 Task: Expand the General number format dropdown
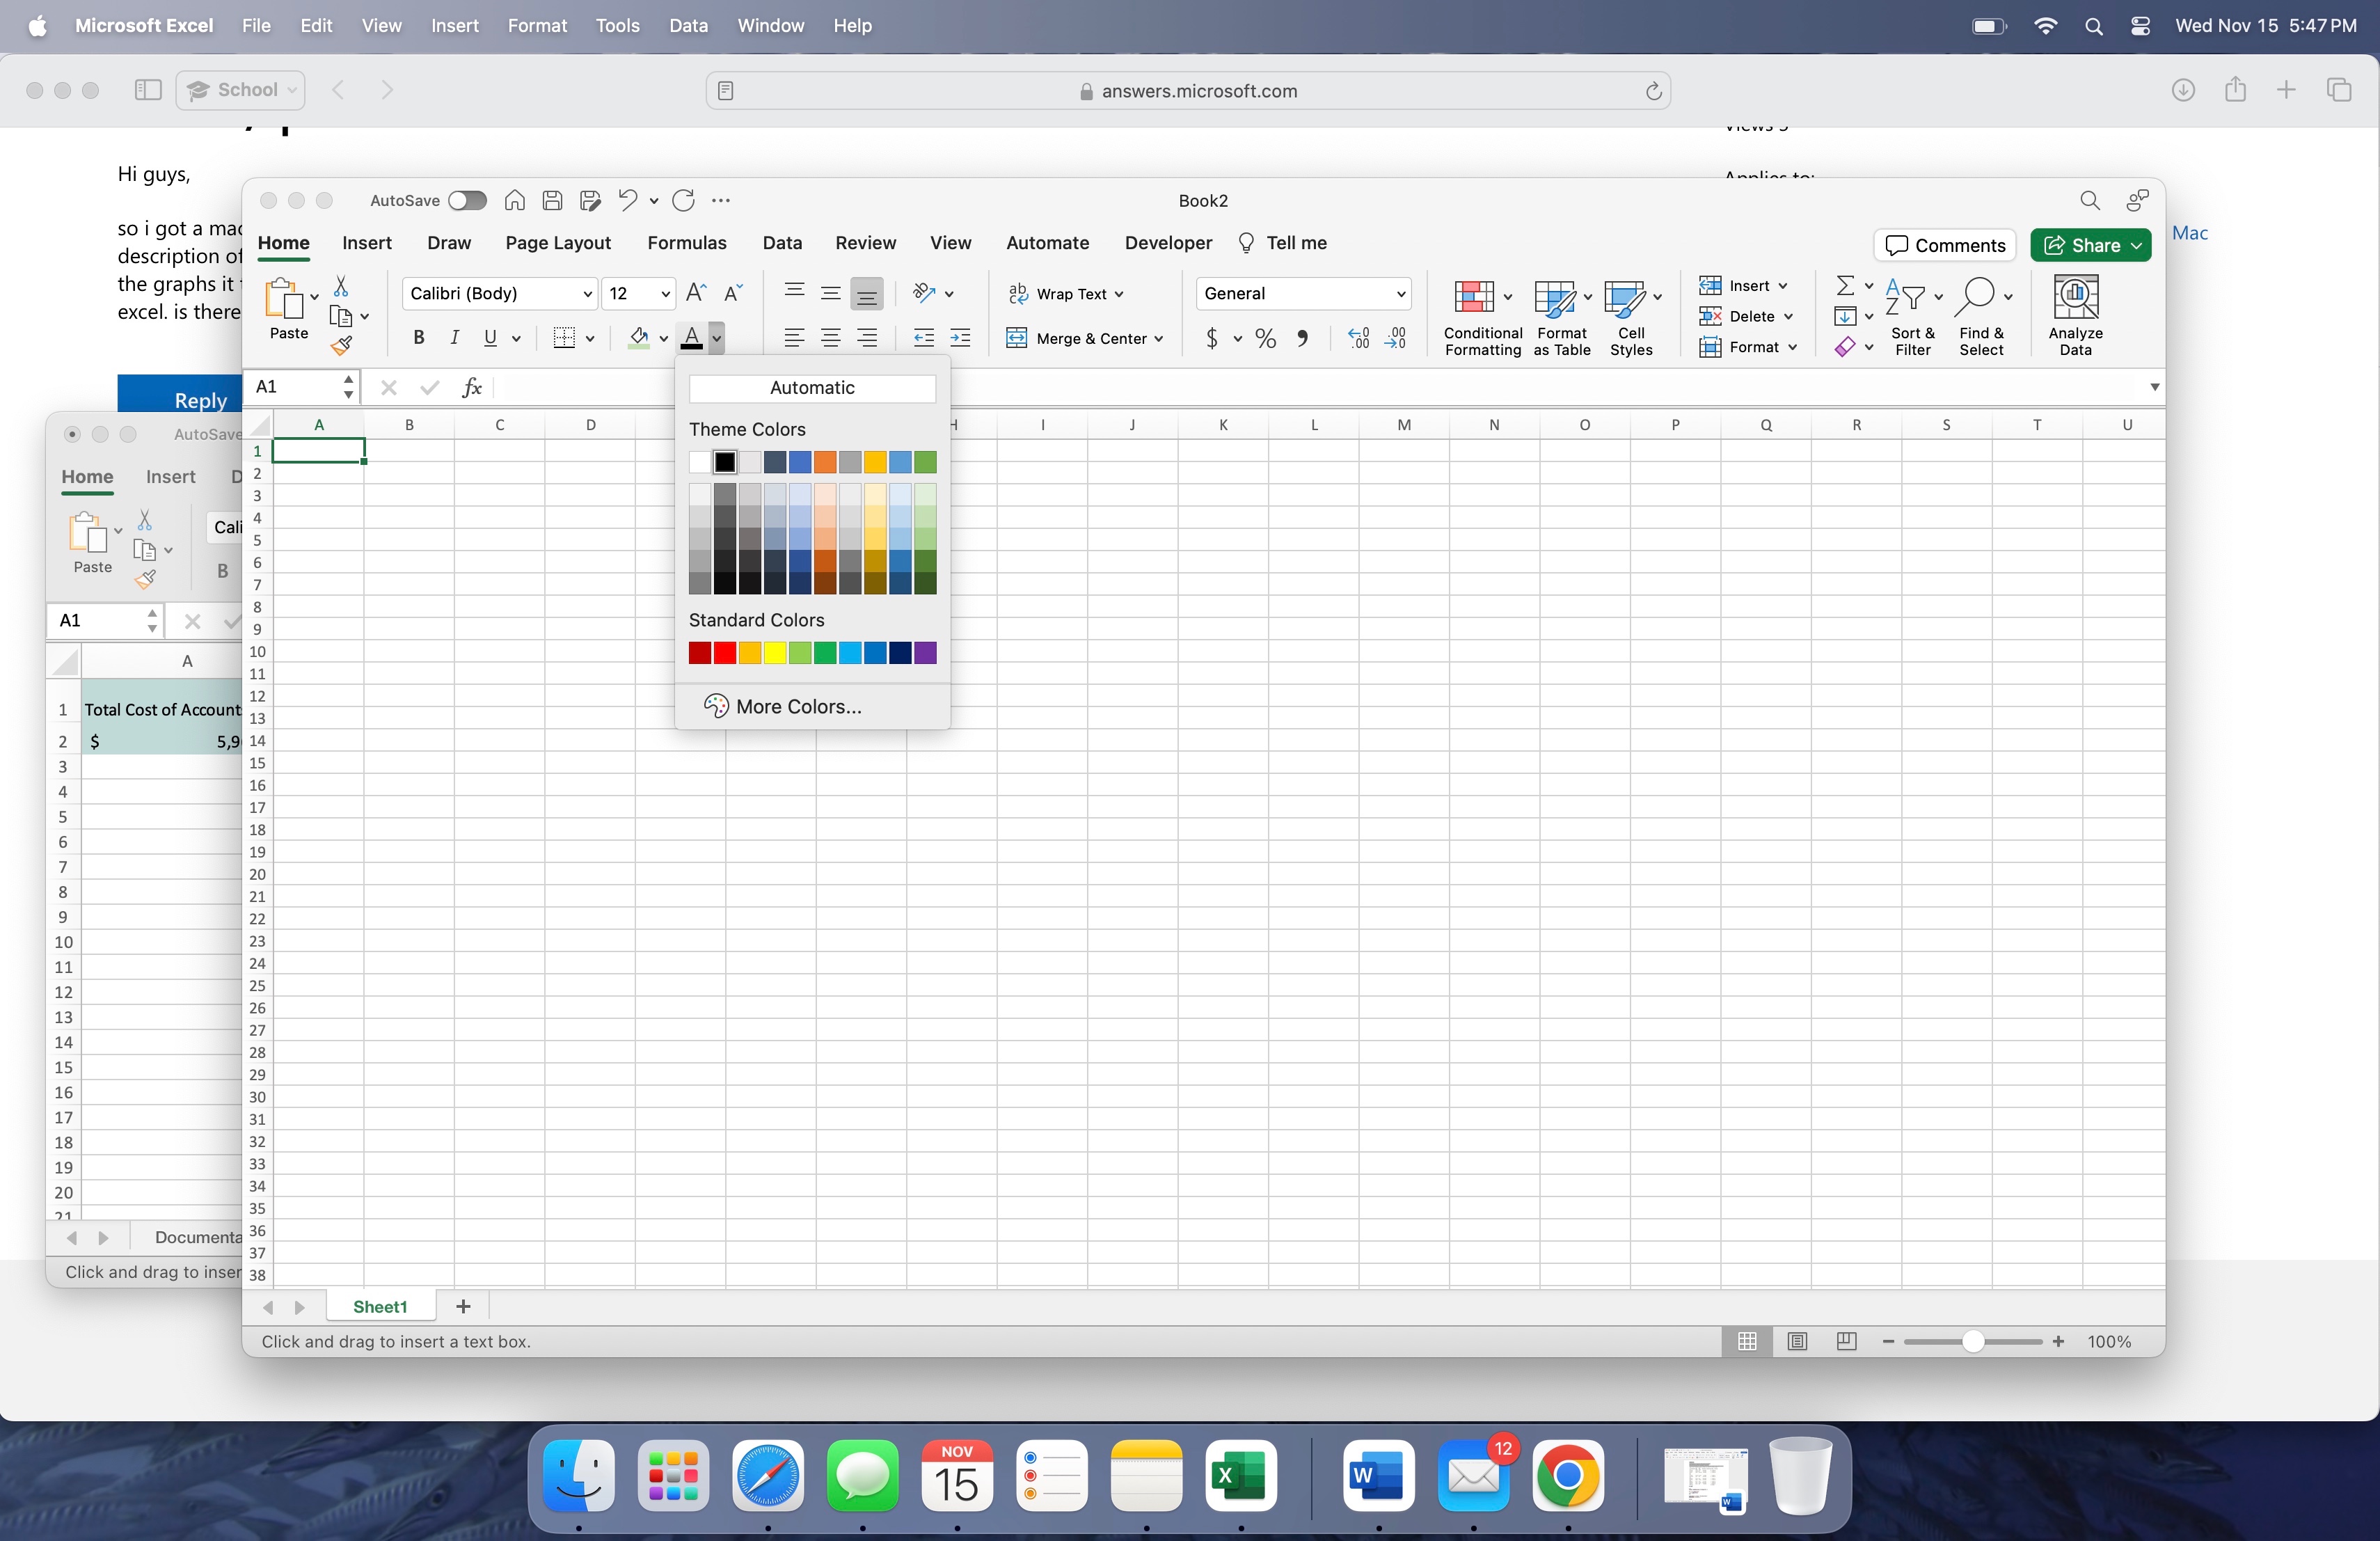[x=1400, y=293]
